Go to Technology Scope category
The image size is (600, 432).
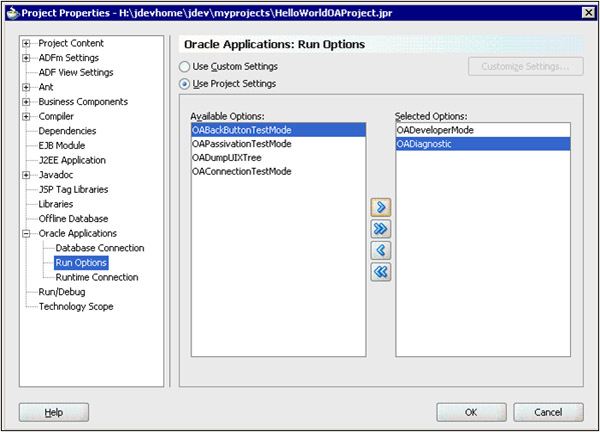75,306
